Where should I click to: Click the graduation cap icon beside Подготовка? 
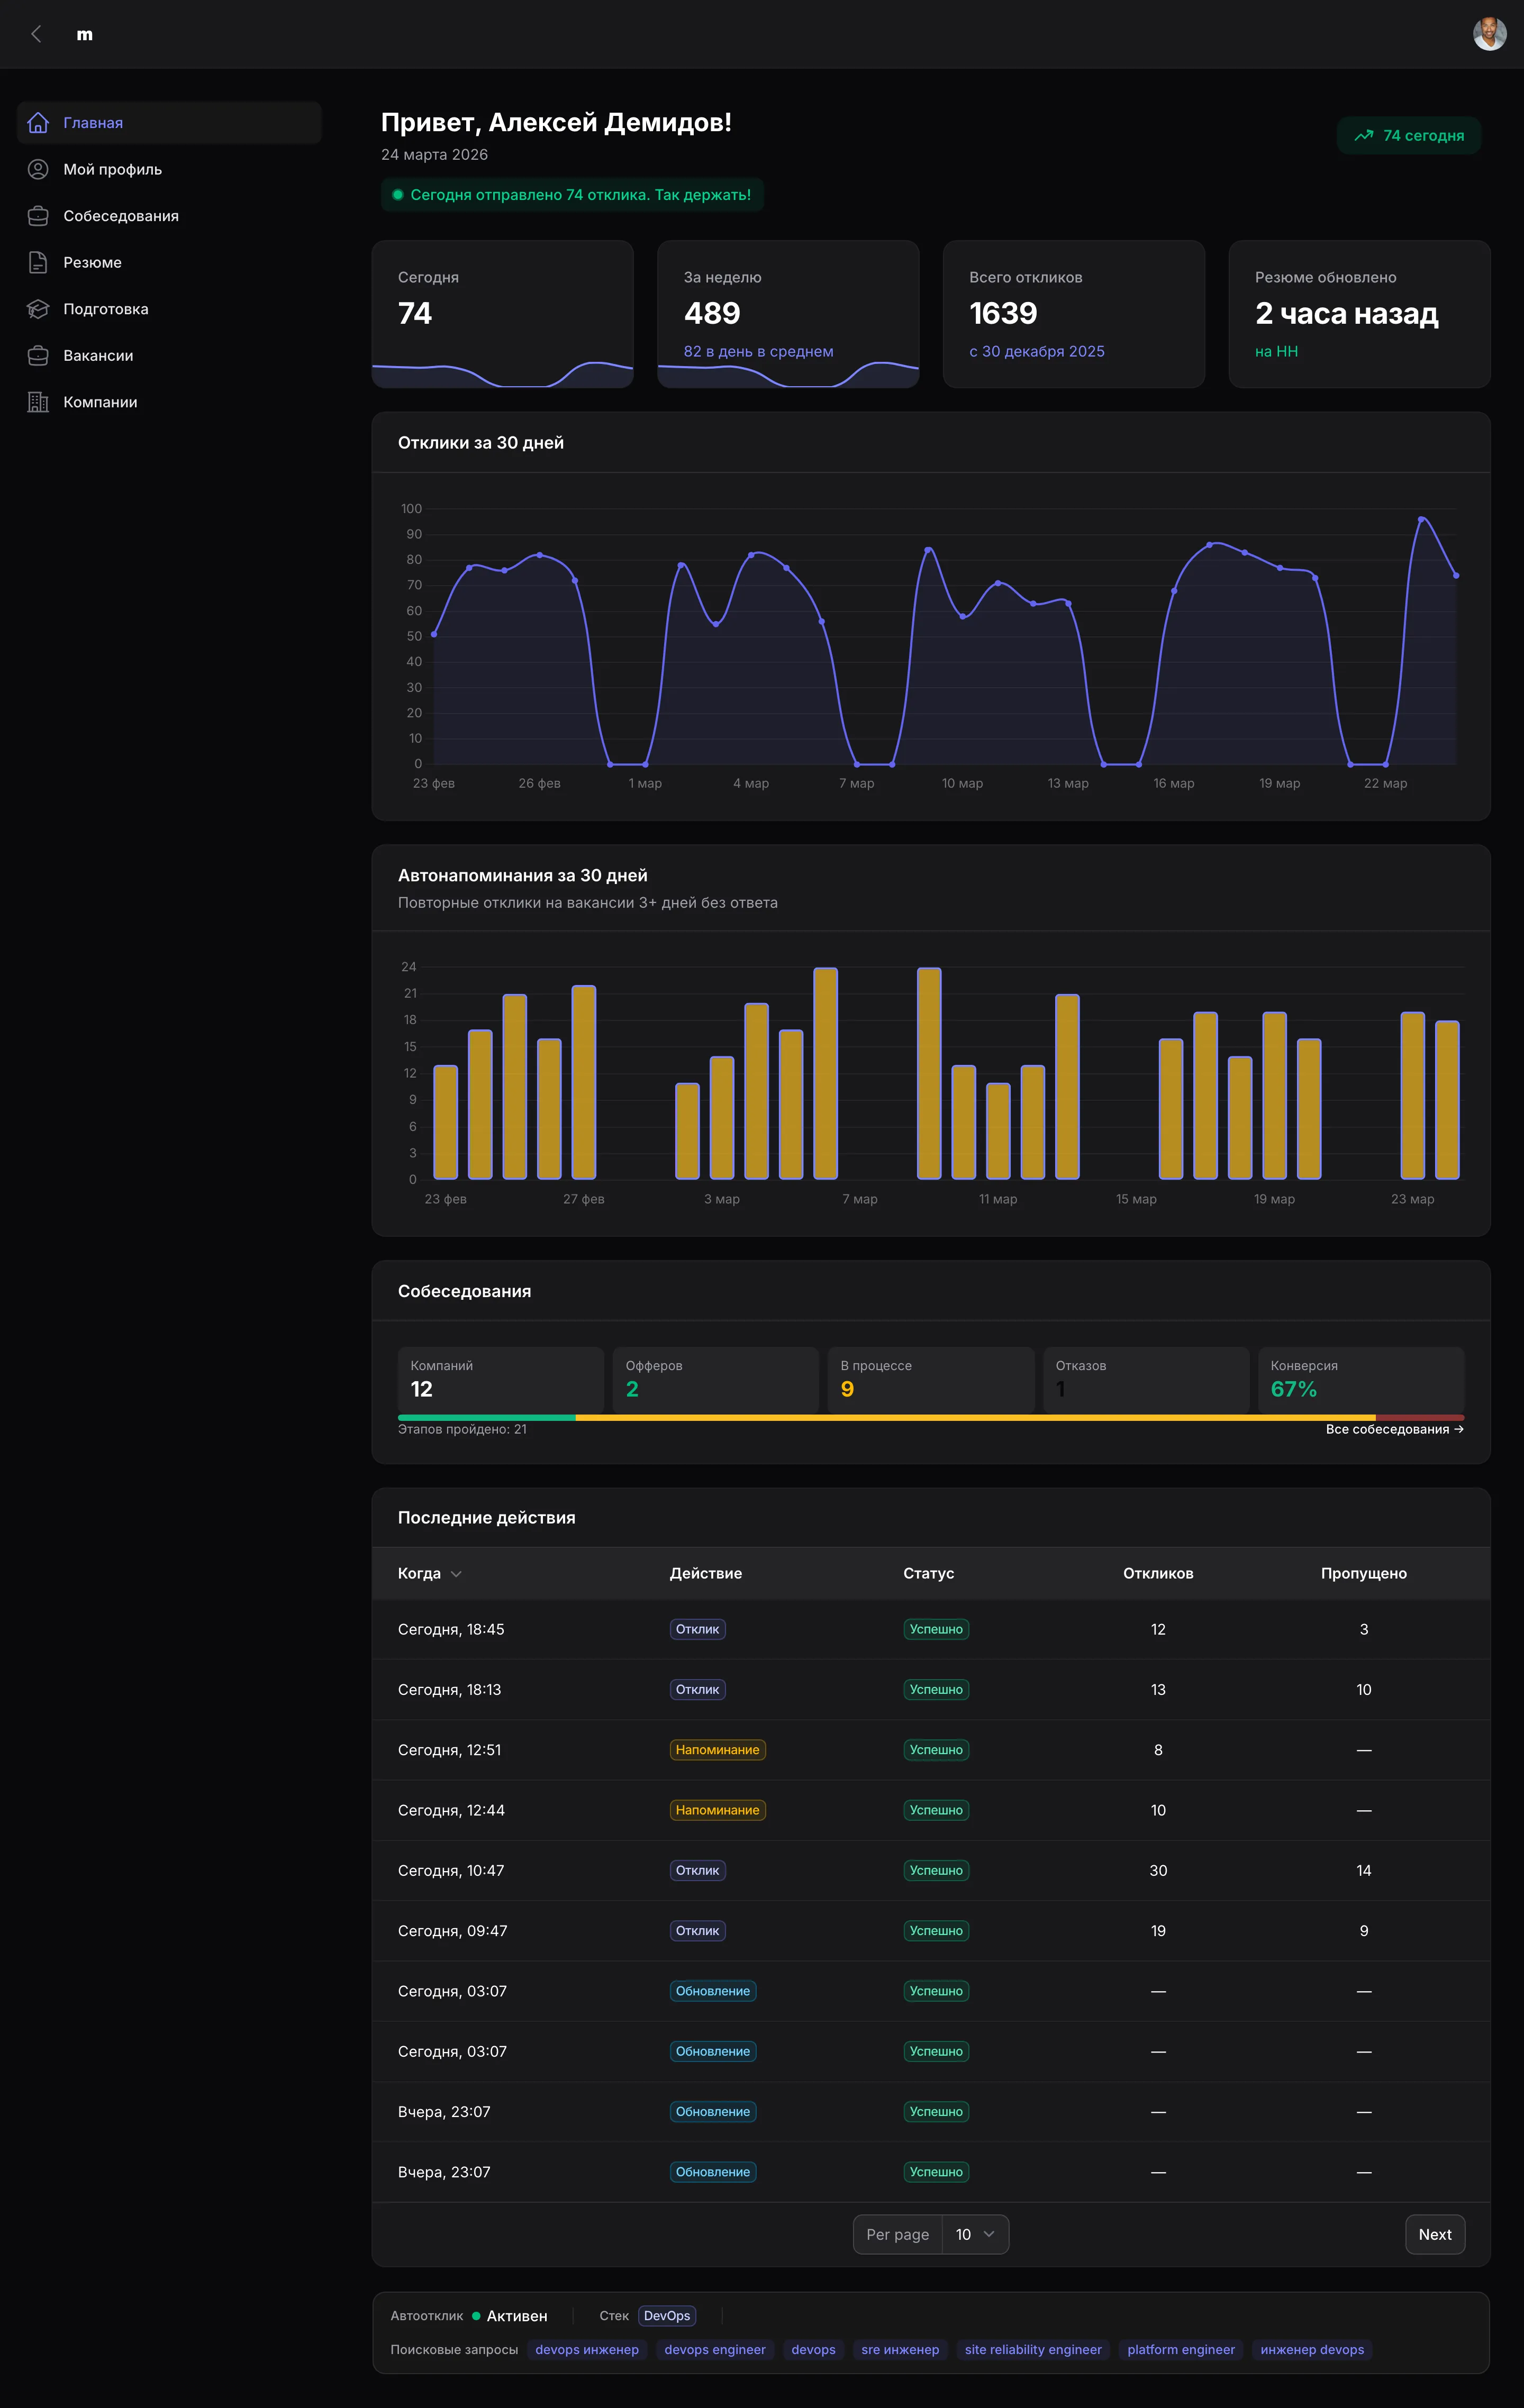(x=38, y=309)
